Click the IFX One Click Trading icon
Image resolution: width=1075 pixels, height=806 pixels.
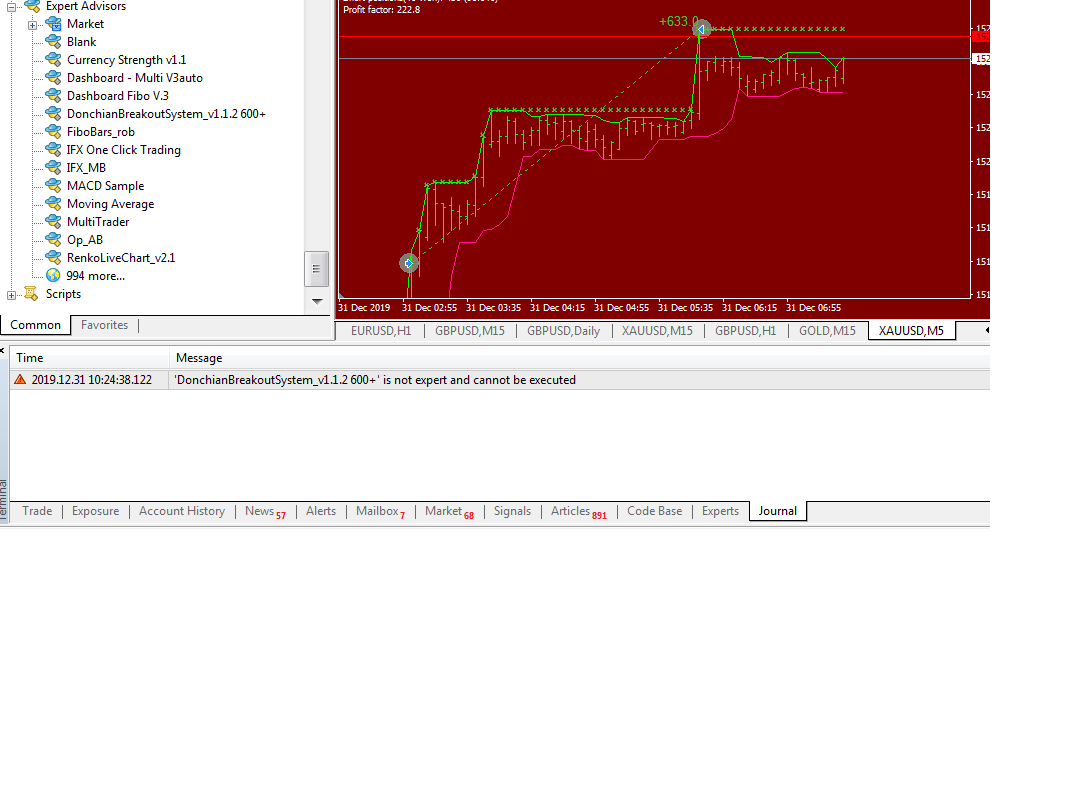click(53, 149)
